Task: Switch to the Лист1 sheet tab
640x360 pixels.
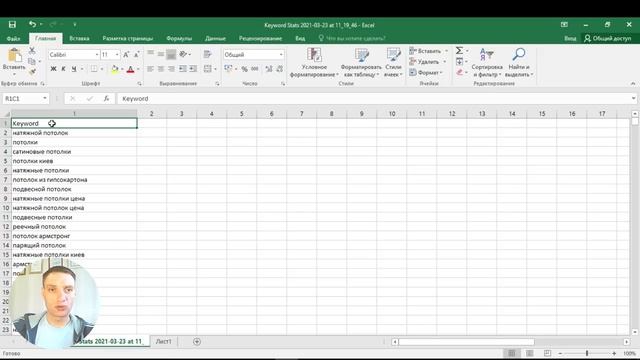Action: click(164, 342)
